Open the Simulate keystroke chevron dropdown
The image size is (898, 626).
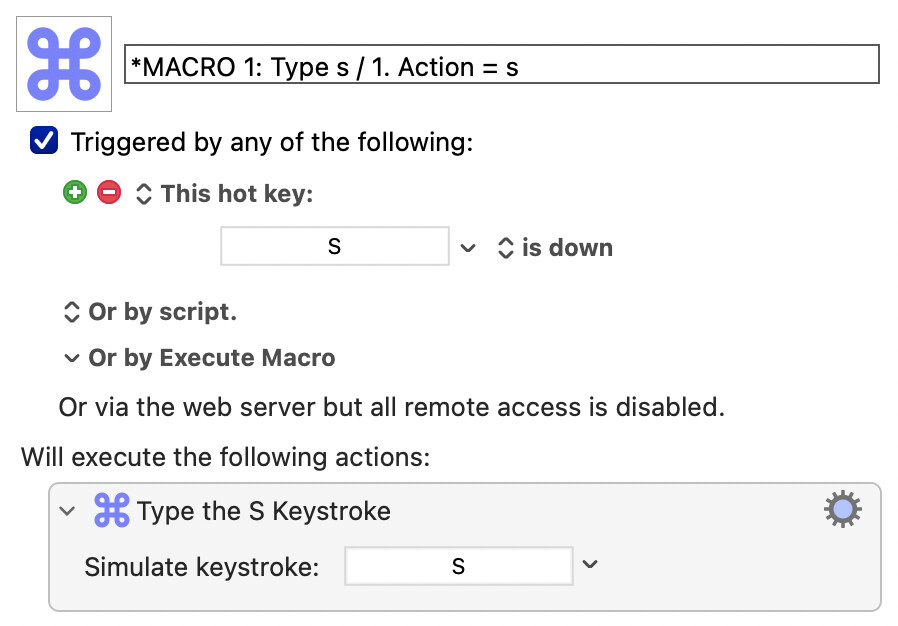[x=590, y=564]
